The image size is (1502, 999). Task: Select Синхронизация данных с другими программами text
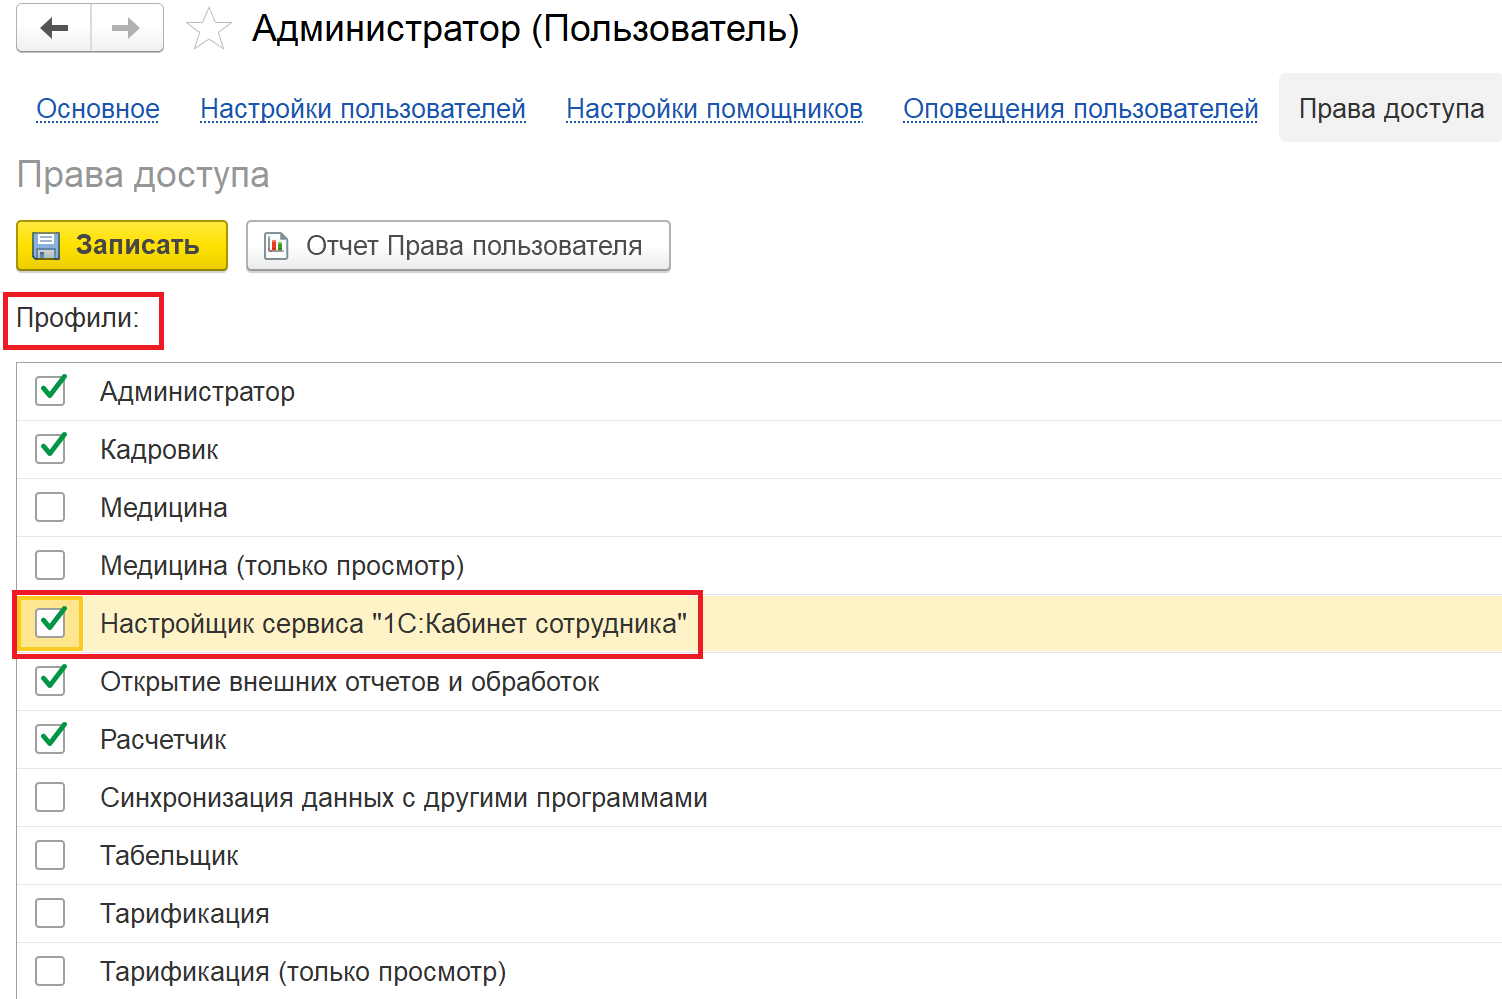coord(404,798)
